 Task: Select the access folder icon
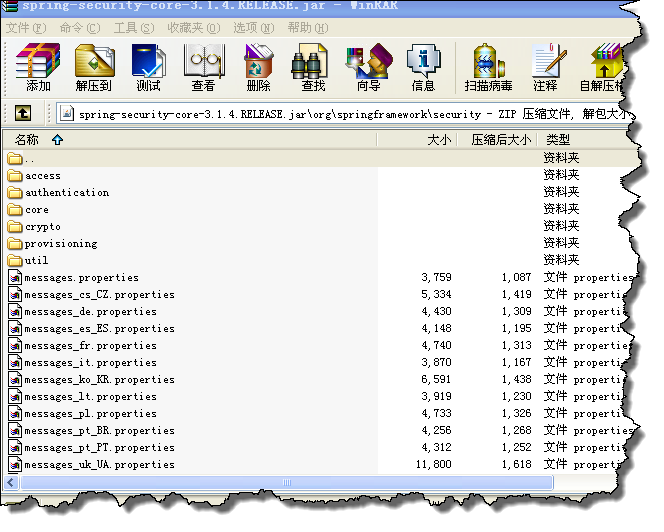15,175
